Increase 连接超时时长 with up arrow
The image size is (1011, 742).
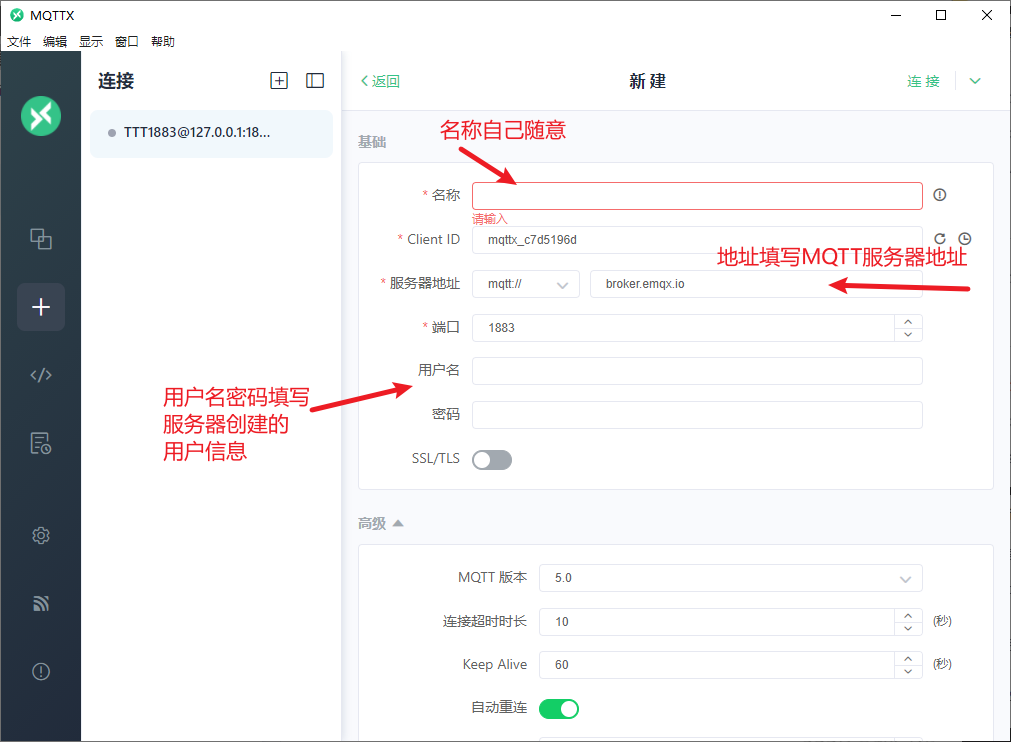[x=908, y=615]
